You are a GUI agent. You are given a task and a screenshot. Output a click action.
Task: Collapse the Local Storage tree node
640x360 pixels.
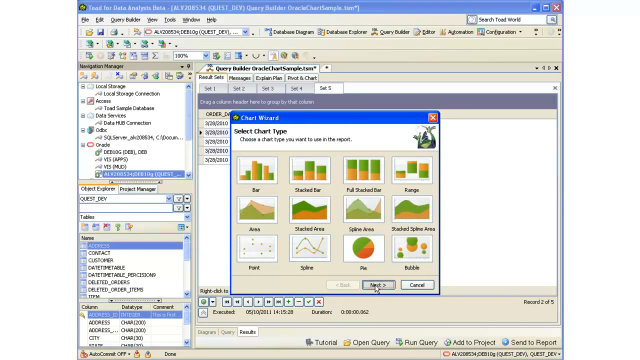[x=83, y=87]
